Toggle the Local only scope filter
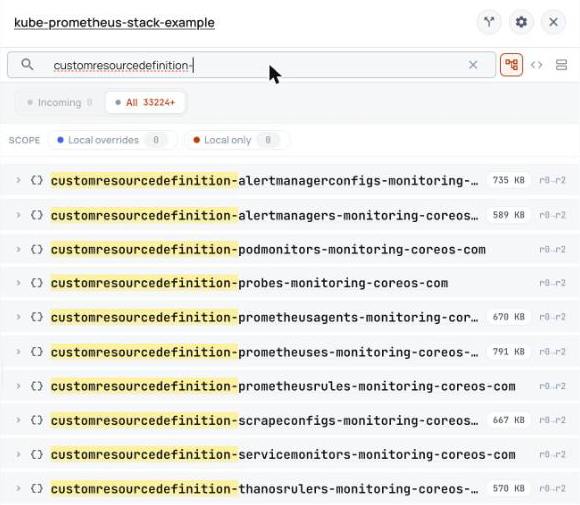The height and width of the screenshot is (505, 580). [x=236, y=140]
